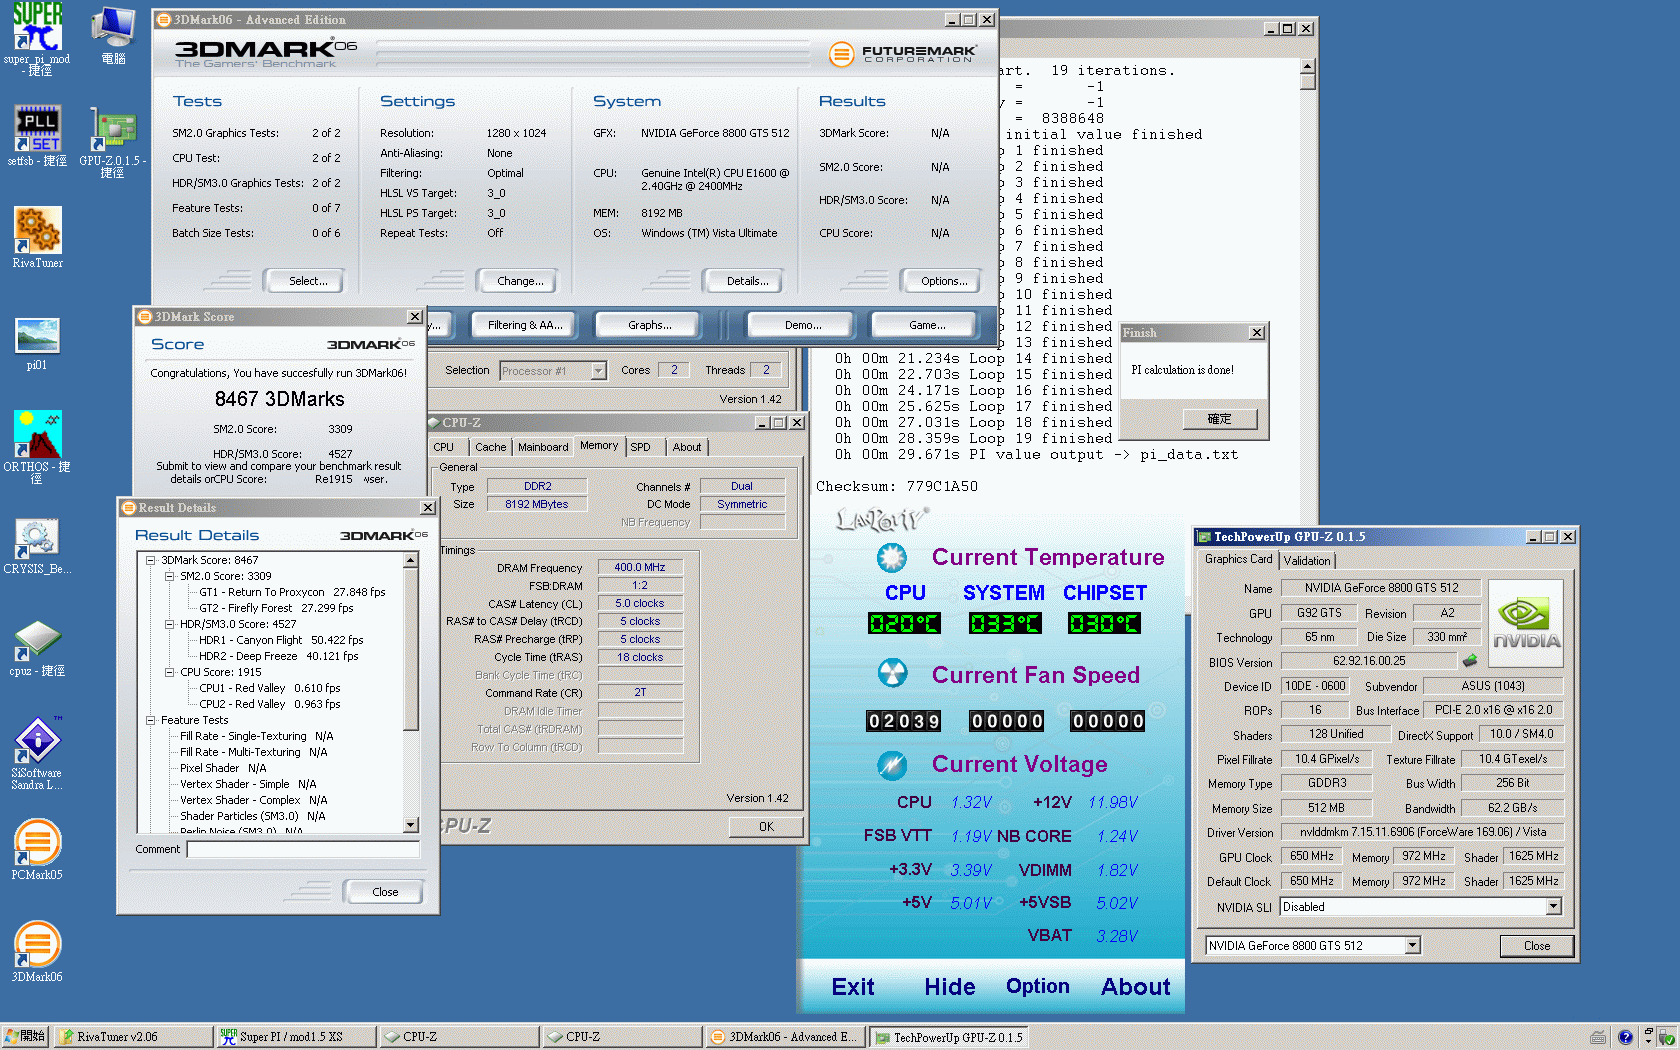Open the NVIDIA SLI dropdown in GPU-Z
The image size is (1680, 1050).
1553,907
